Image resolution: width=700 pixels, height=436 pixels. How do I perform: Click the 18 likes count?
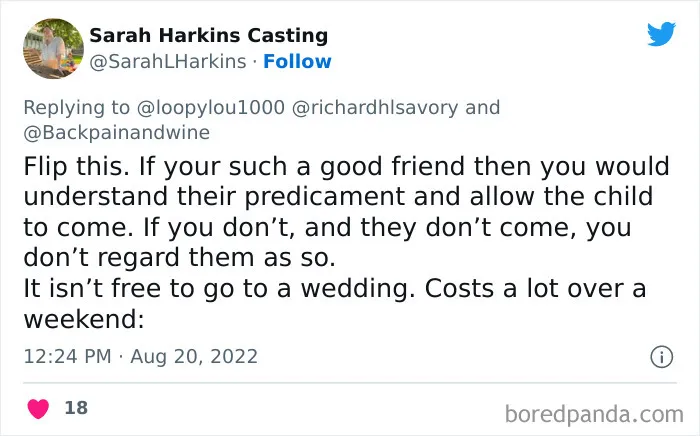click(76, 407)
